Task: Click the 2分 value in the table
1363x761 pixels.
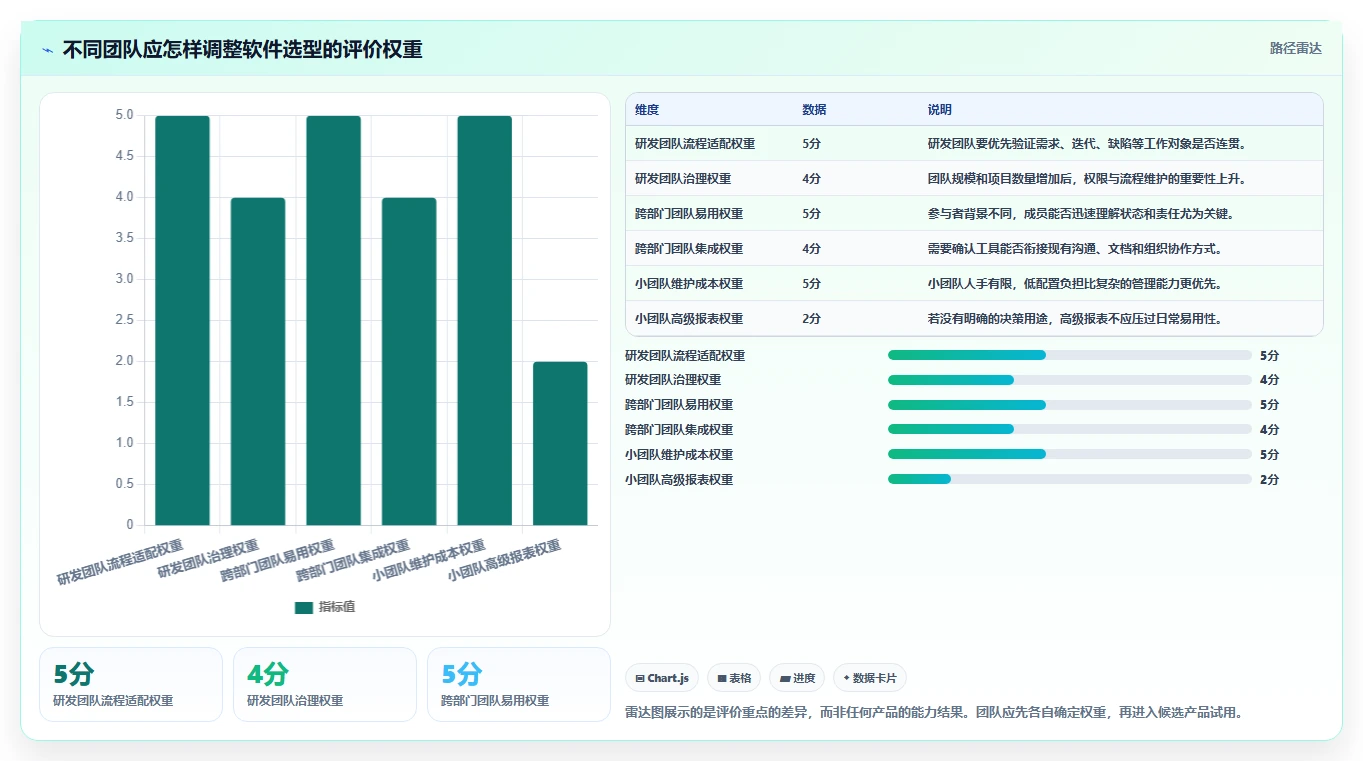Action: 811,319
